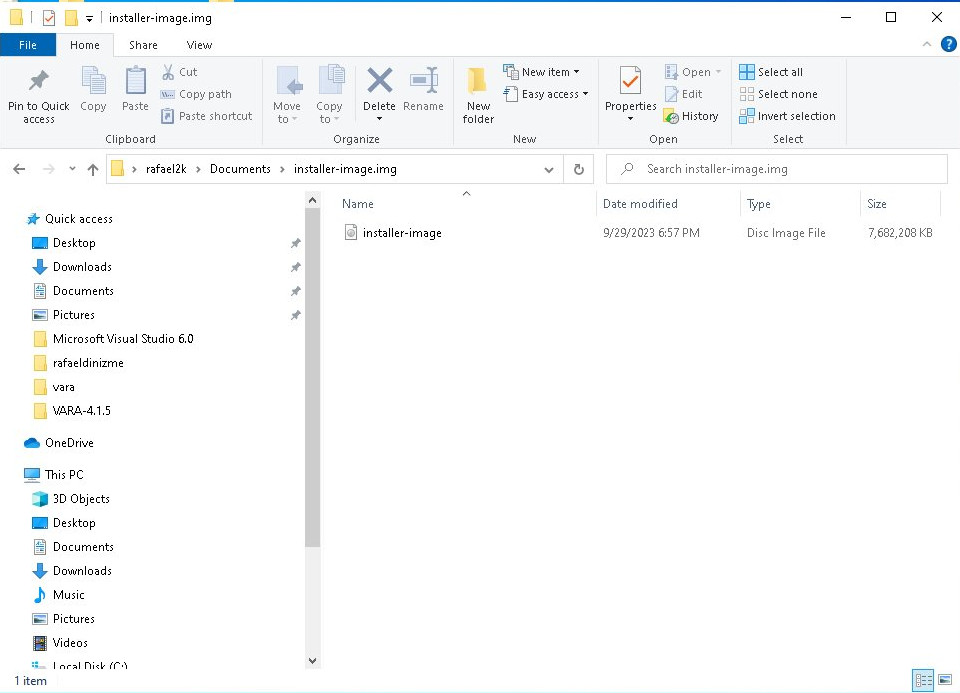
Task: Click the Delete icon in the ribbon
Action: (x=379, y=81)
